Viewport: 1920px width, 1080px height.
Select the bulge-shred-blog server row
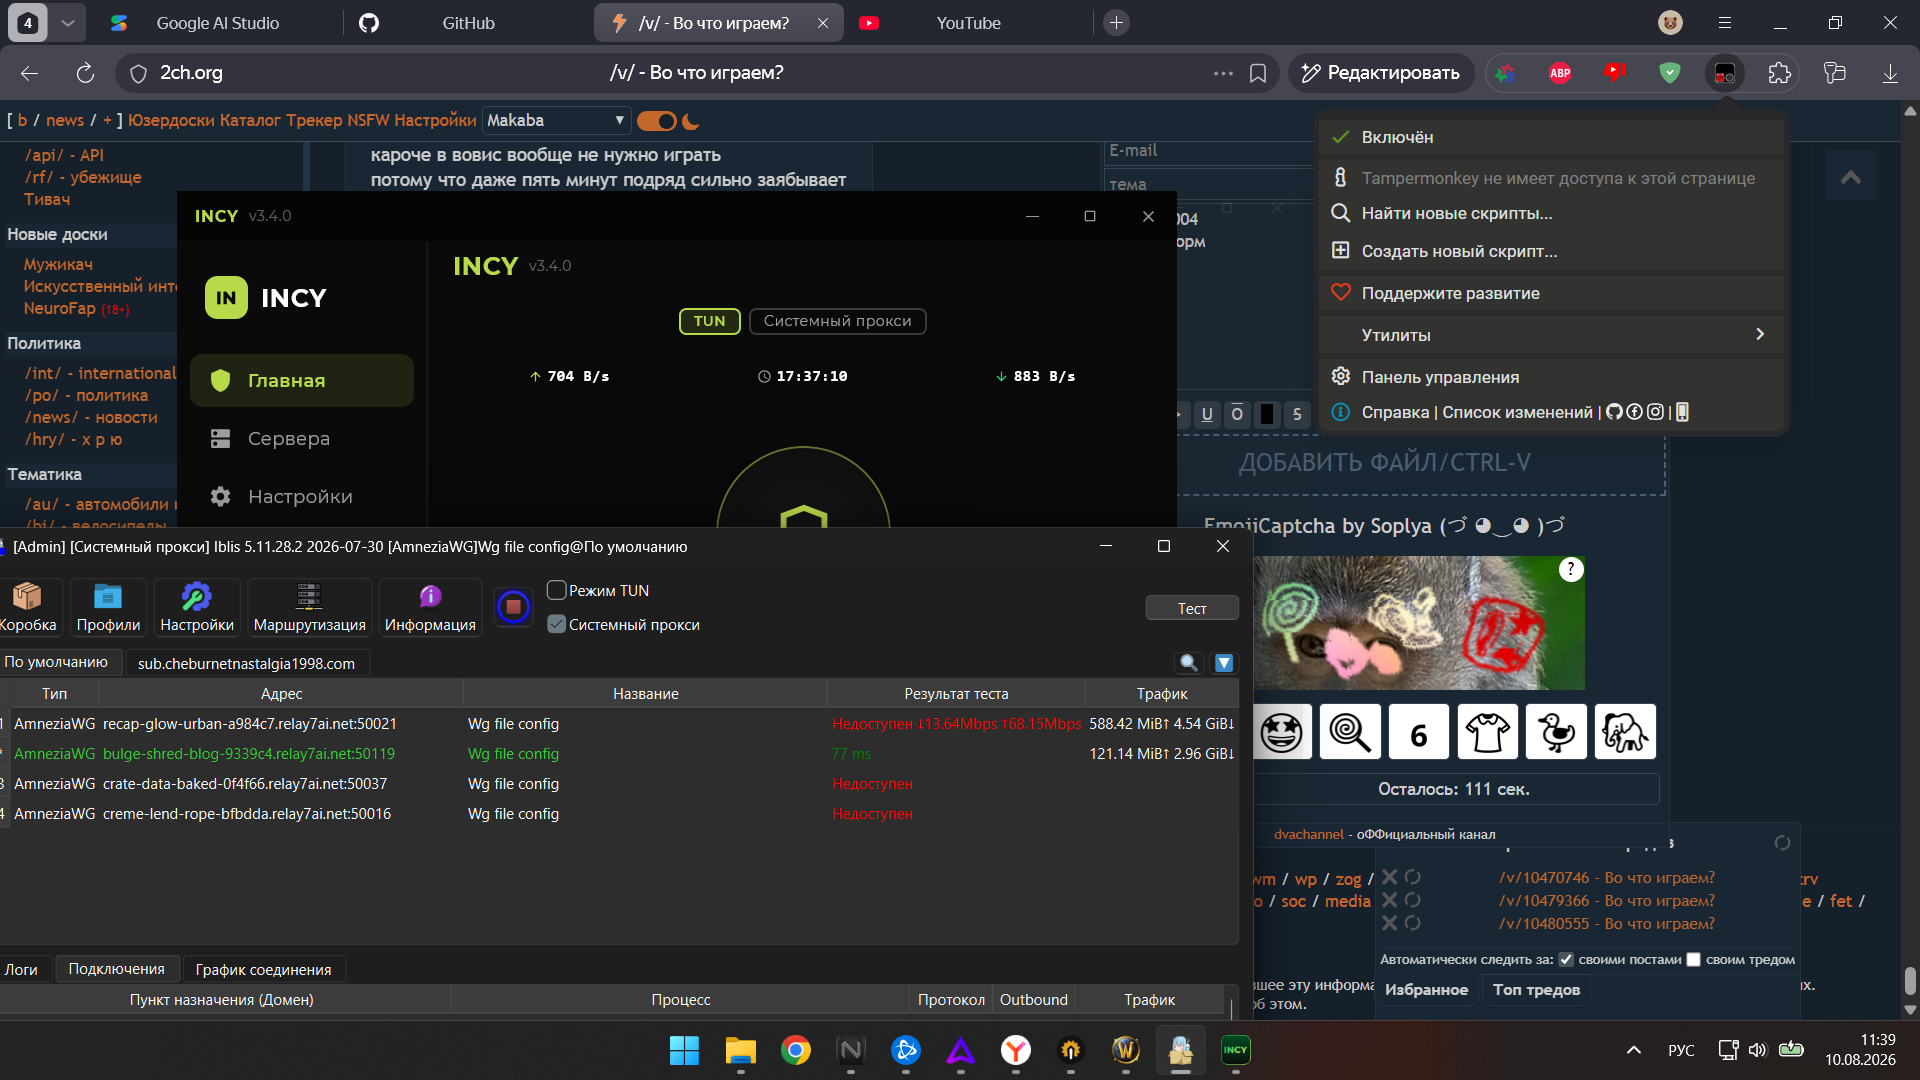(619, 754)
